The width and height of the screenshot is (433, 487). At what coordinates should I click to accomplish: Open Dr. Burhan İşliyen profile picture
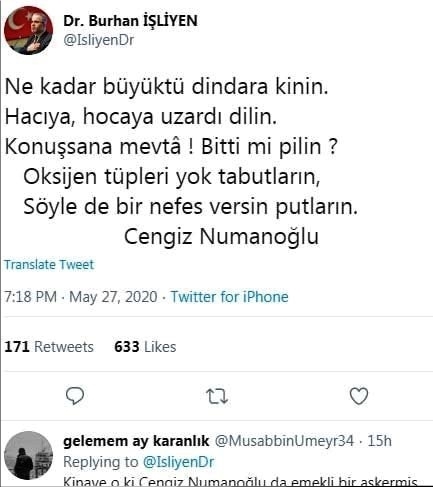29,30
